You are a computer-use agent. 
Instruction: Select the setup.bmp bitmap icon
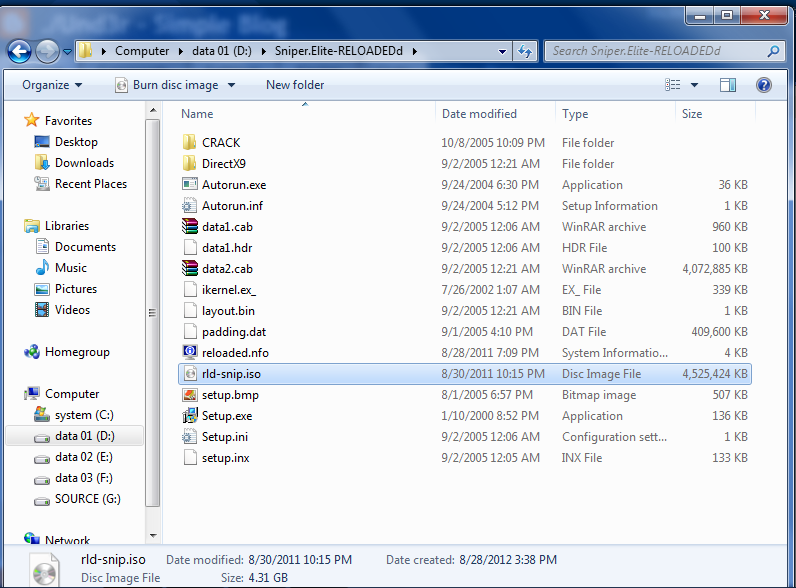(x=189, y=395)
